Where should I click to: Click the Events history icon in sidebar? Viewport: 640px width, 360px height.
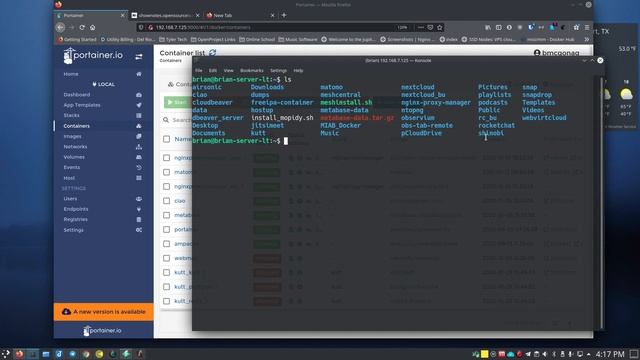[139, 167]
